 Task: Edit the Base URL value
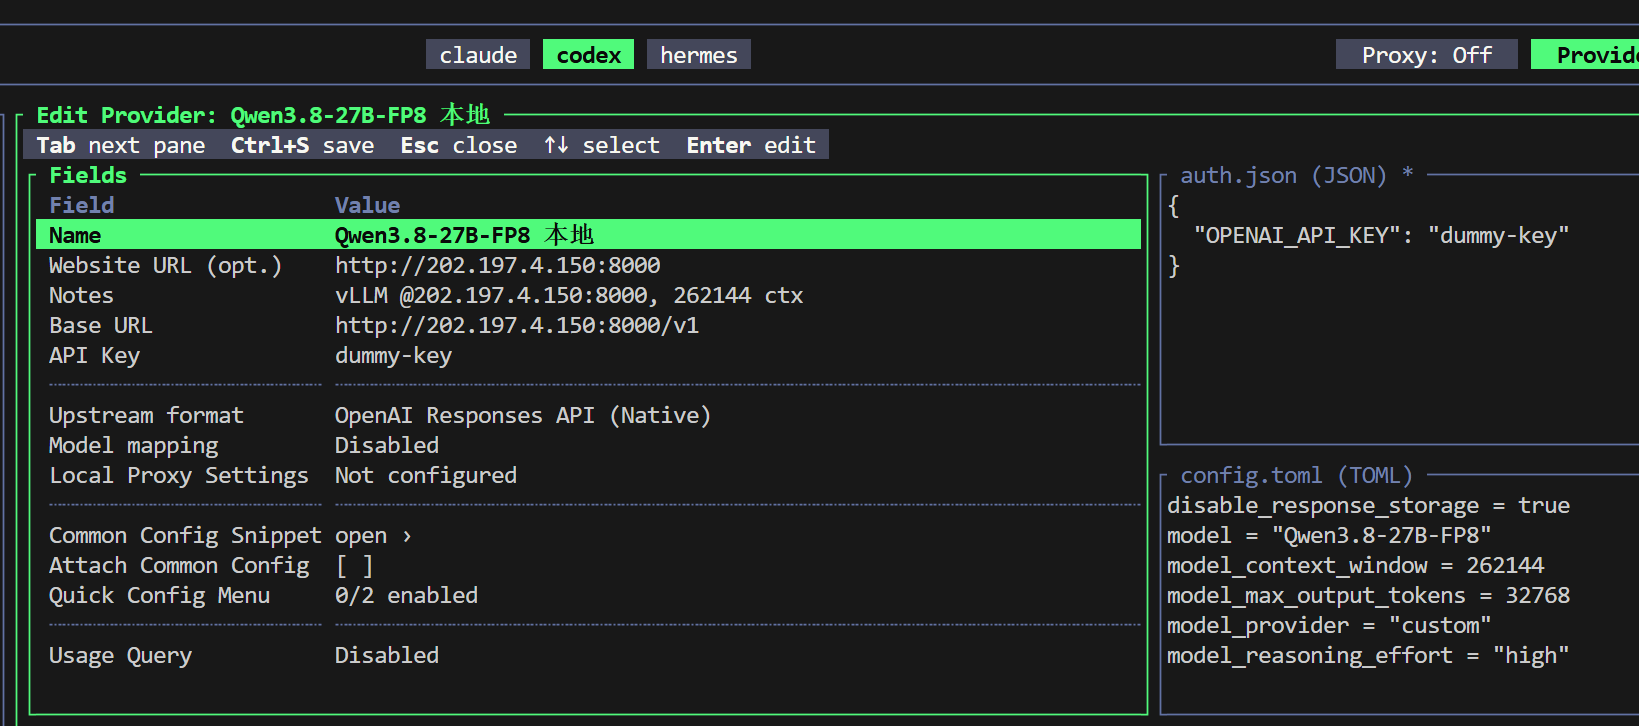point(517,325)
